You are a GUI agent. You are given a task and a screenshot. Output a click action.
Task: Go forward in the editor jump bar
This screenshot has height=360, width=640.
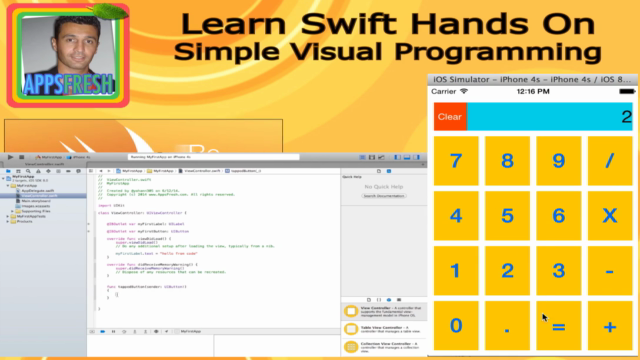click(x=109, y=171)
